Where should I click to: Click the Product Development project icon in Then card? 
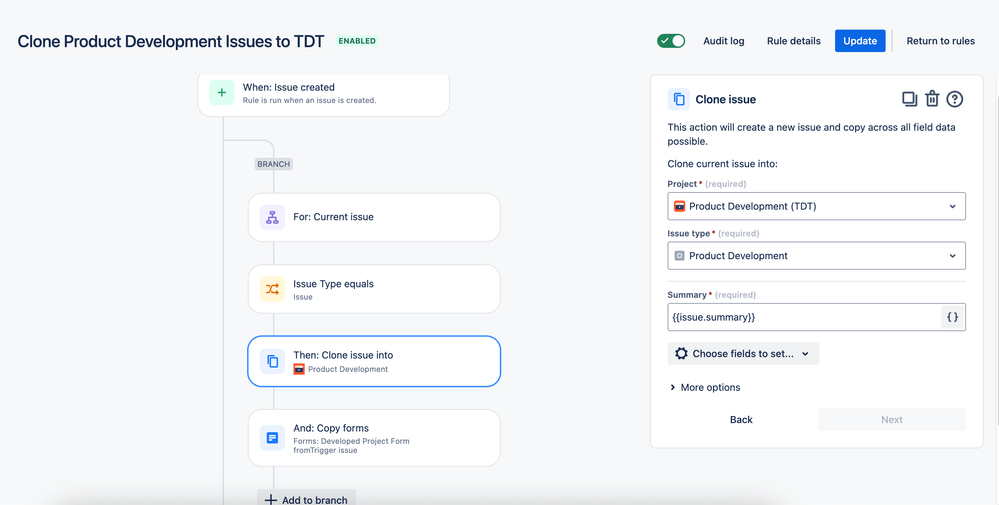[x=299, y=369]
